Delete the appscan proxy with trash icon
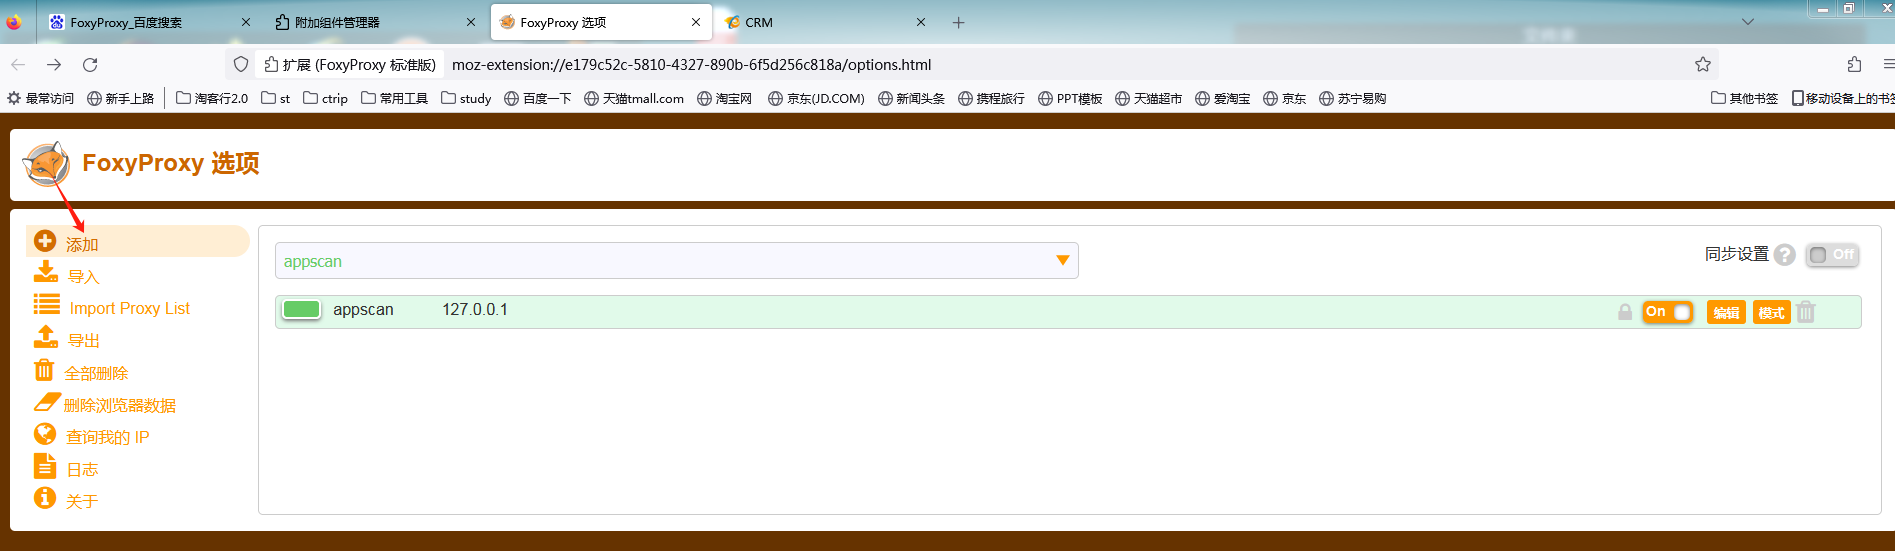 click(x=1806, y=312)
